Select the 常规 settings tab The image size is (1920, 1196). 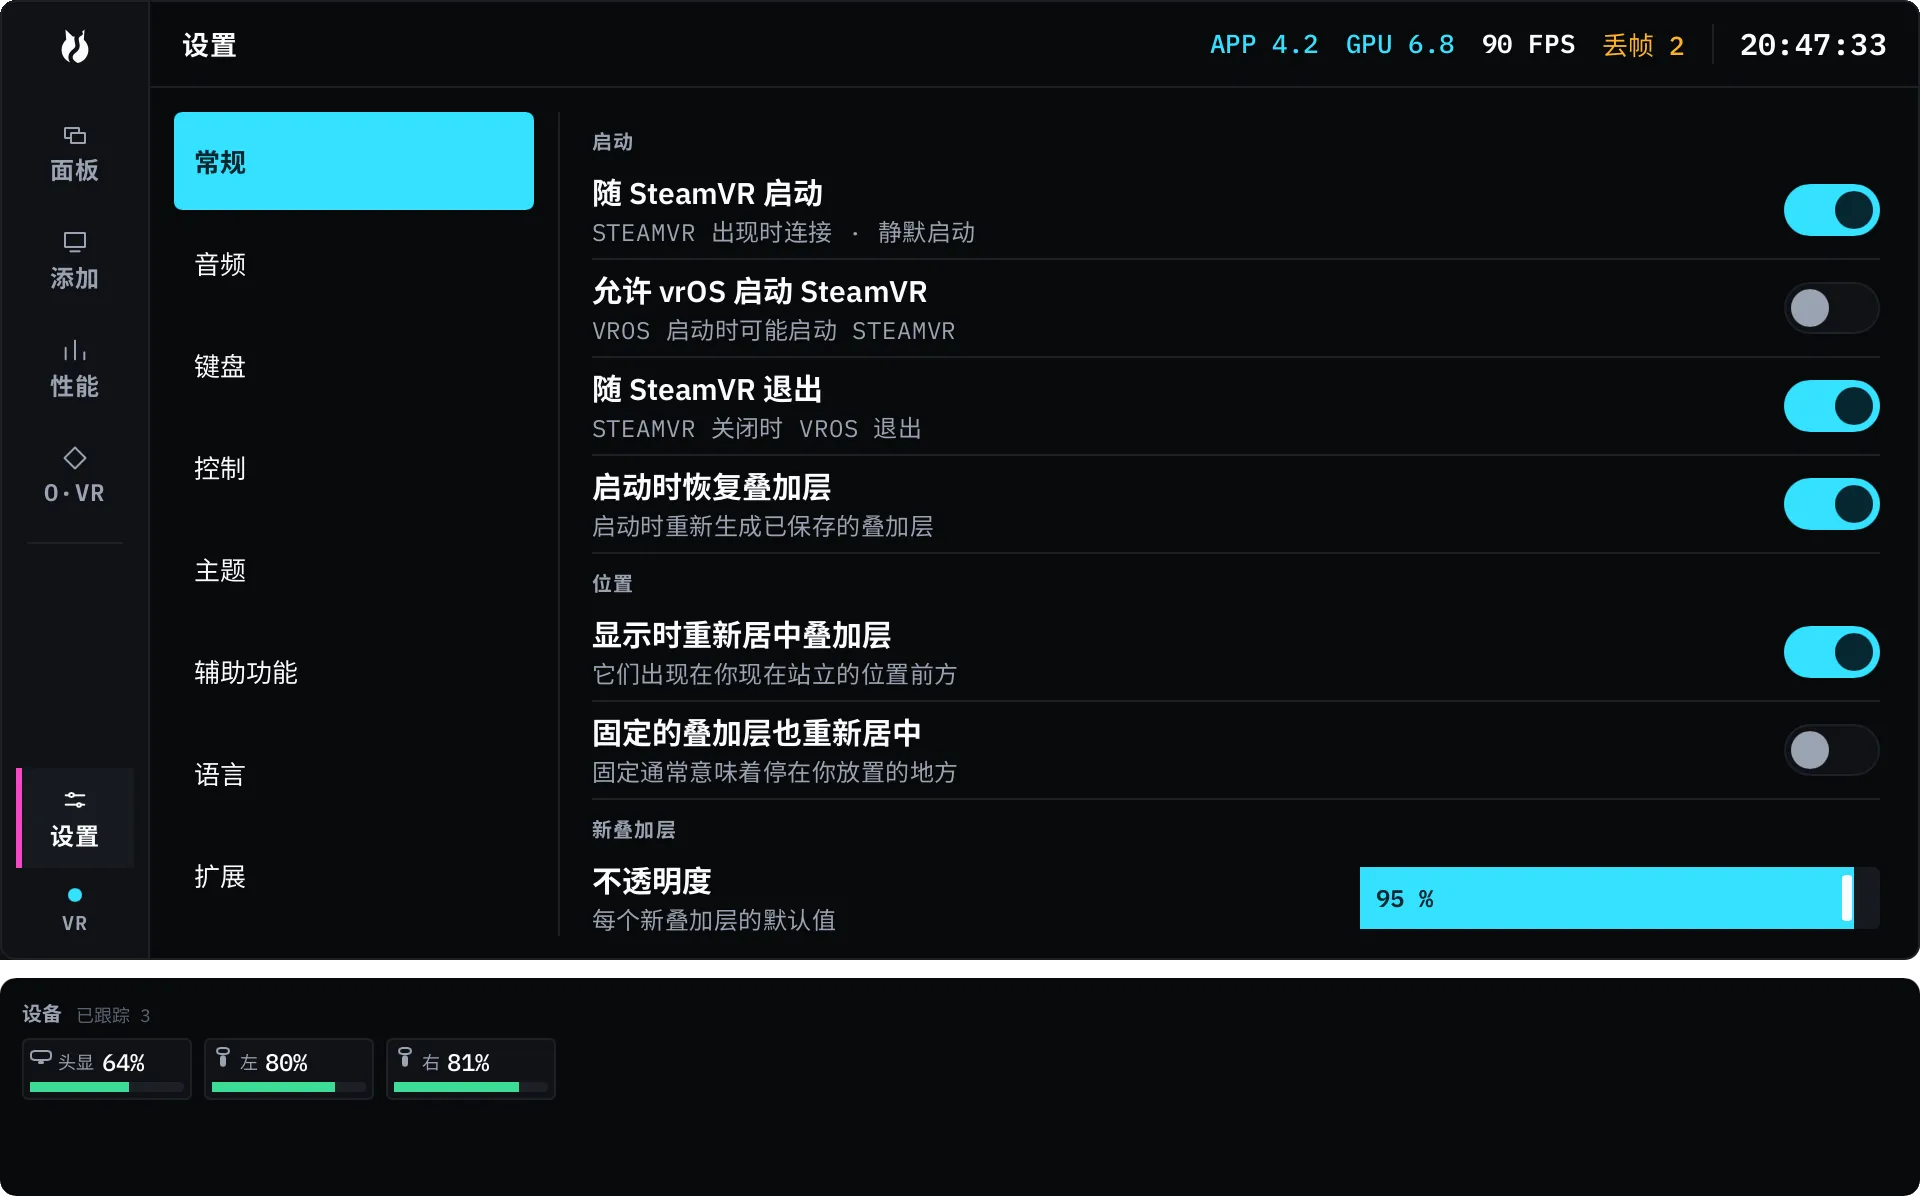tap(354, 161)
